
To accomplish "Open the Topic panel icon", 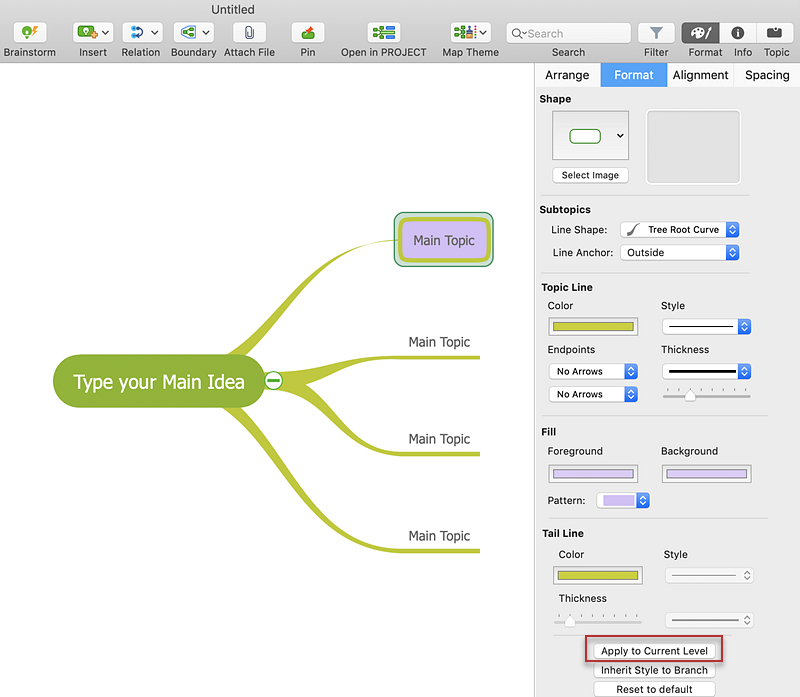I will pyautogui.click(x=774, y=33).
